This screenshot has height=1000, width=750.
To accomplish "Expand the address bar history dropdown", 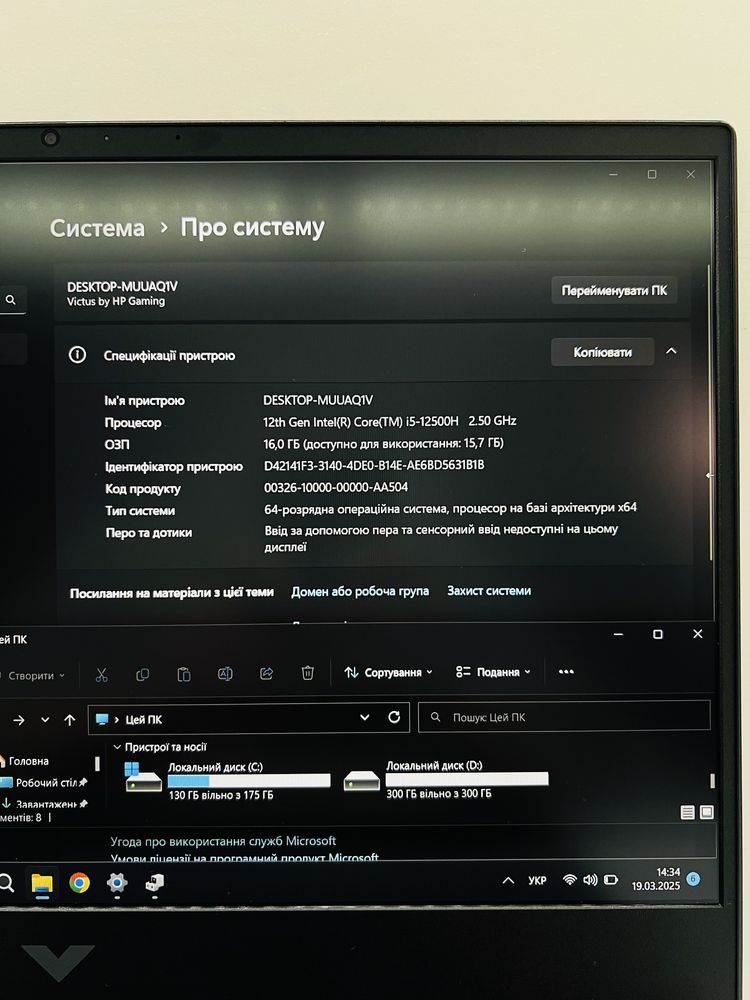I will pos(364,717).
